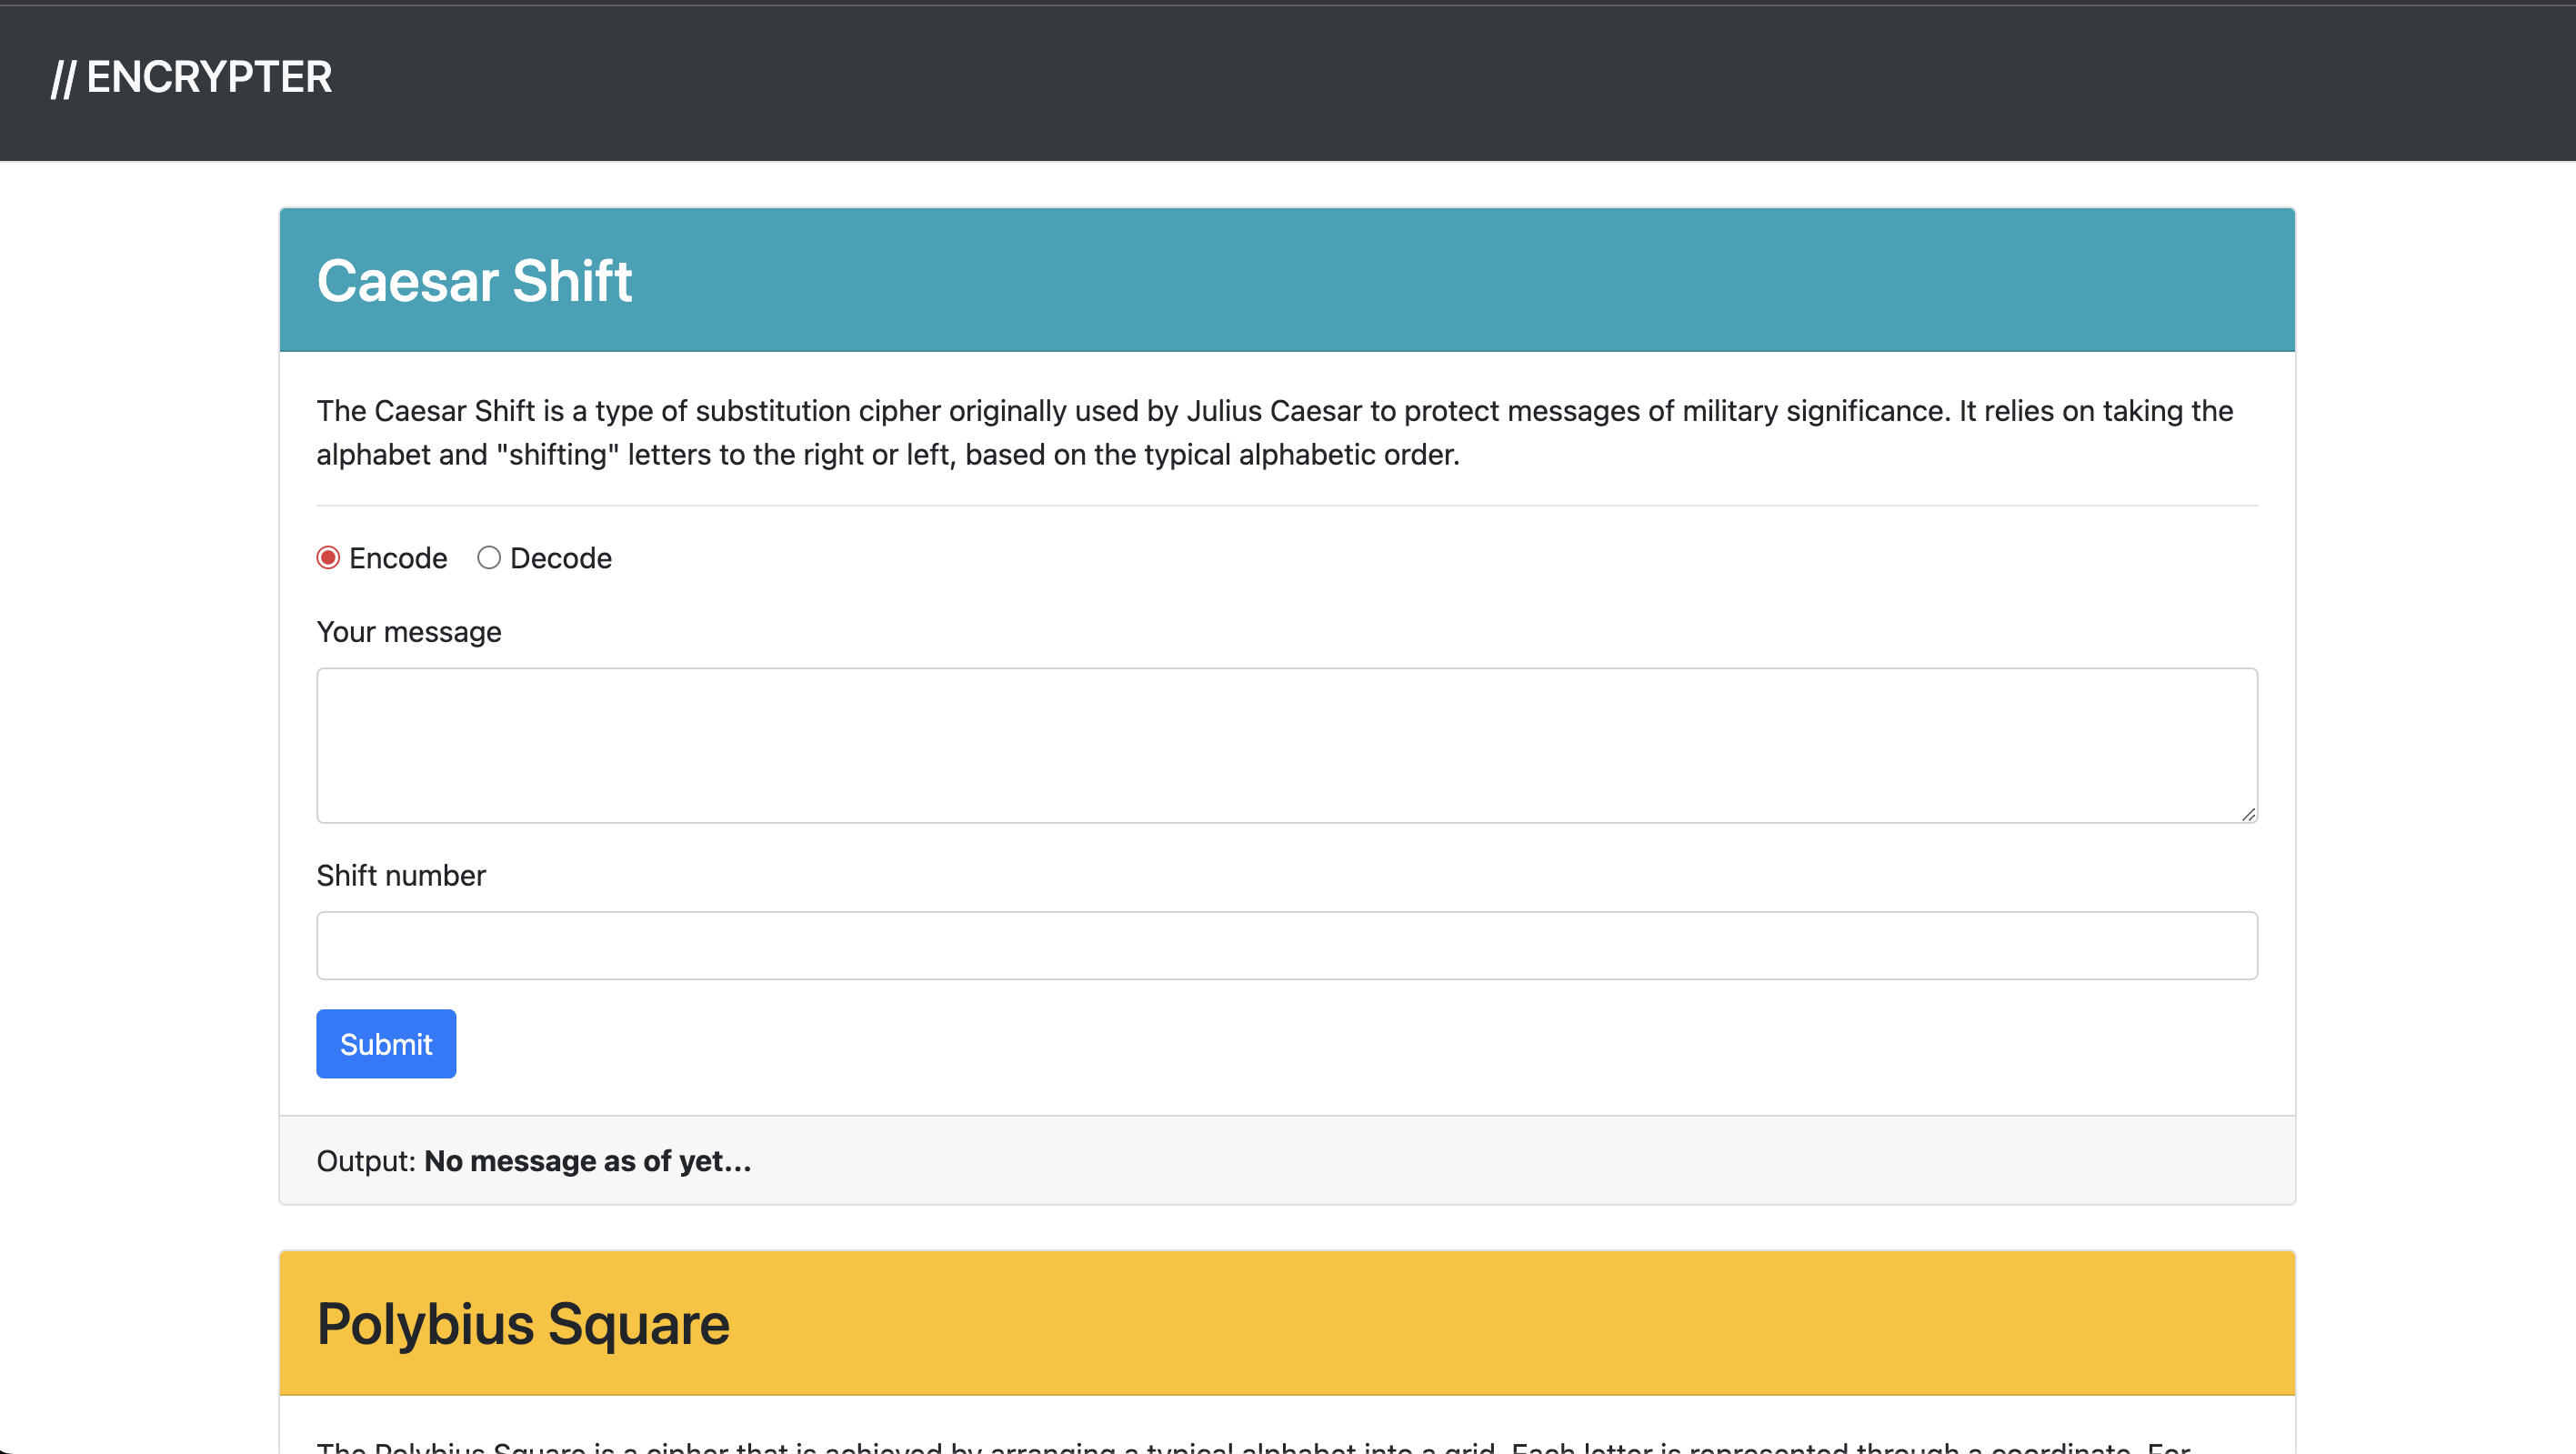Click the 'No message as of yet…' output

click(587, 1160)
